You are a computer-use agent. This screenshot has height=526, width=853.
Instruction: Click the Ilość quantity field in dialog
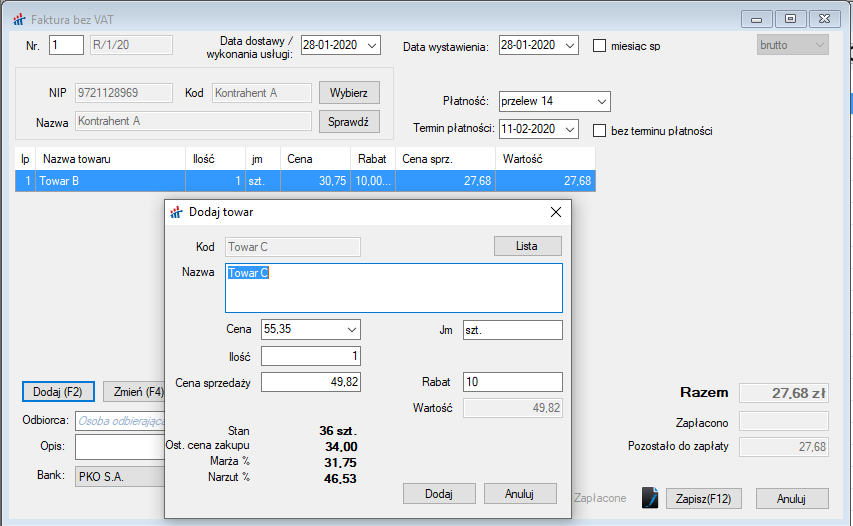[310, 356]
